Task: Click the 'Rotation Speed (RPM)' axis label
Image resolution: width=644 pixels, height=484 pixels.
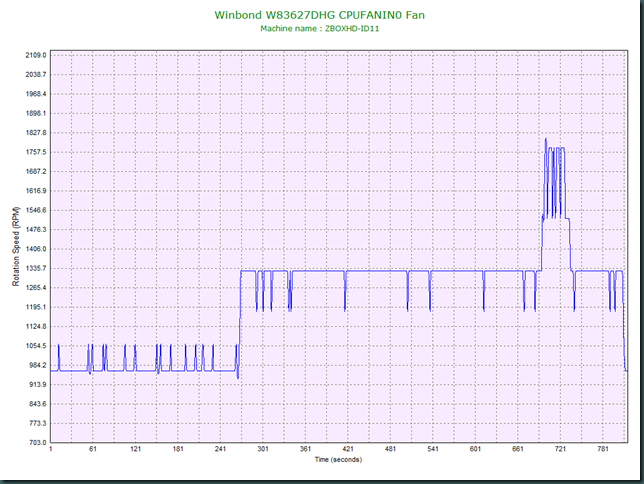Action: [x=16, y=247]
